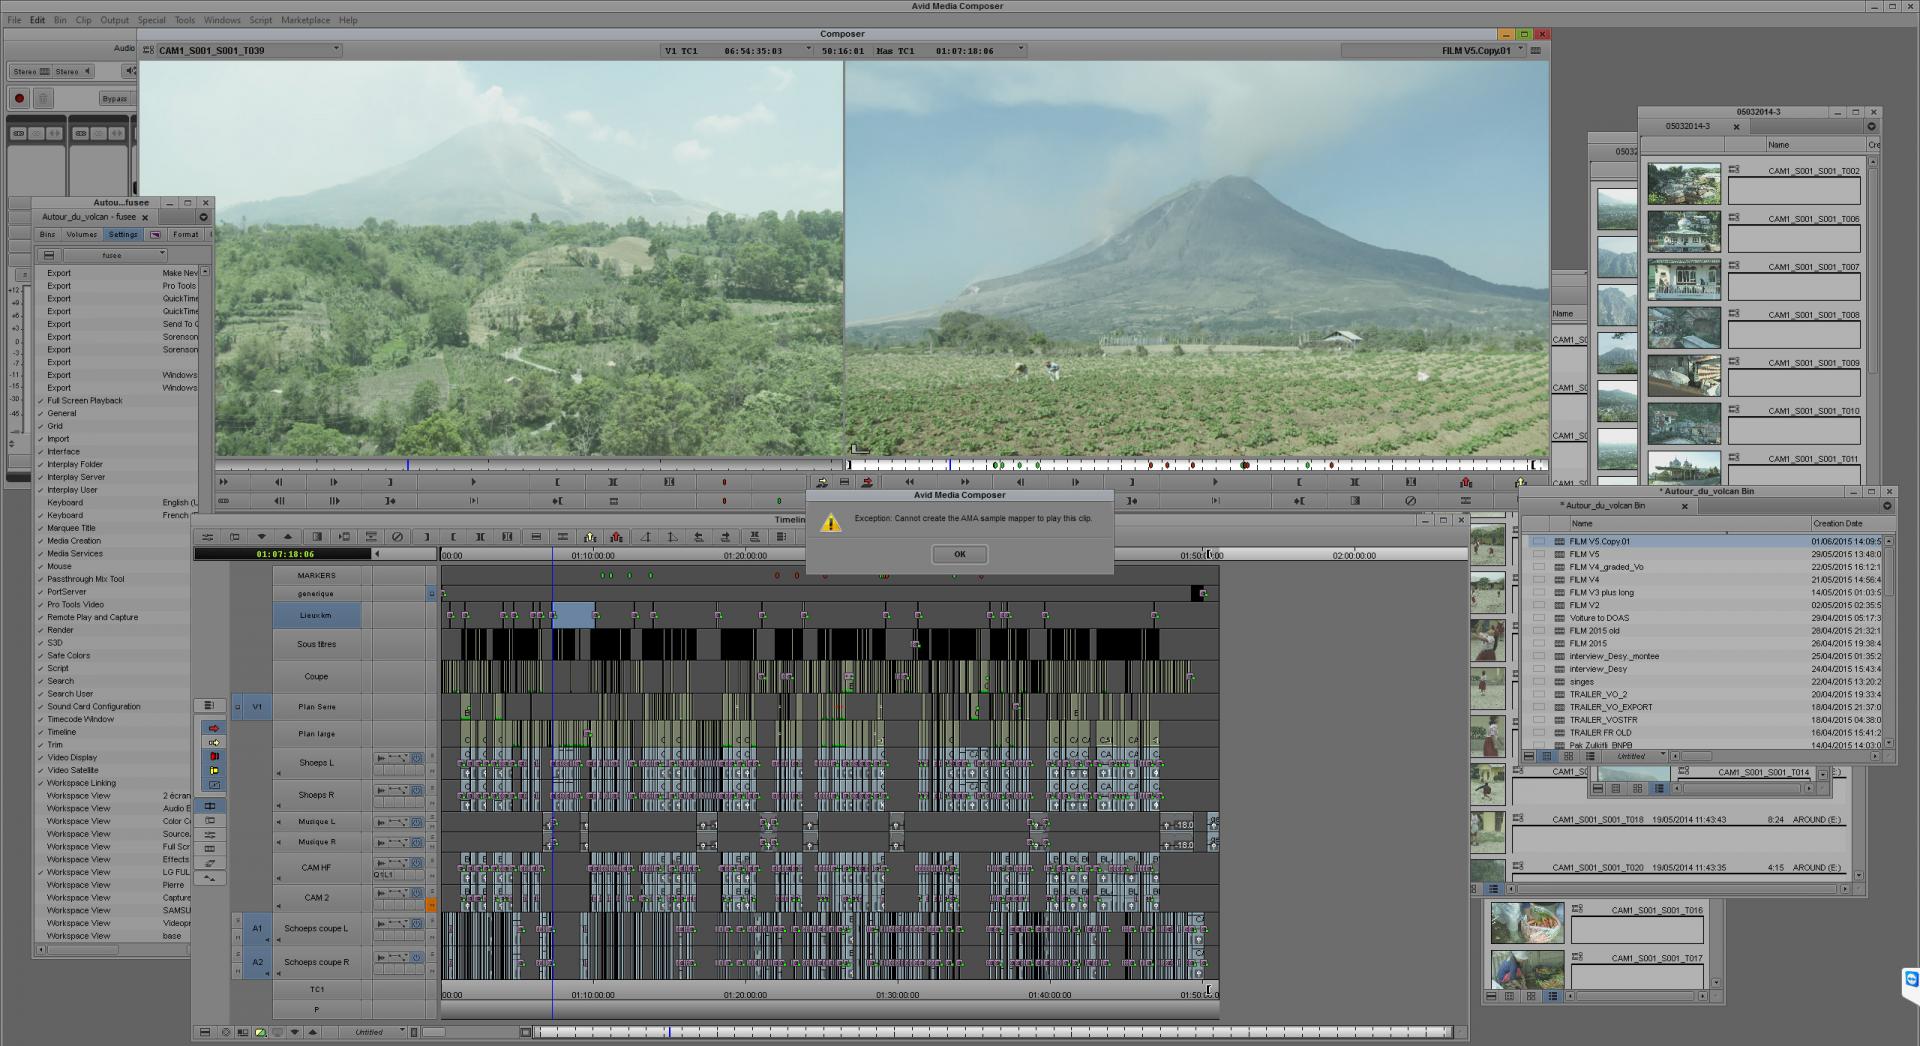
Task: Click the Effect Palette purple icon tab
Action: (155, 234)
